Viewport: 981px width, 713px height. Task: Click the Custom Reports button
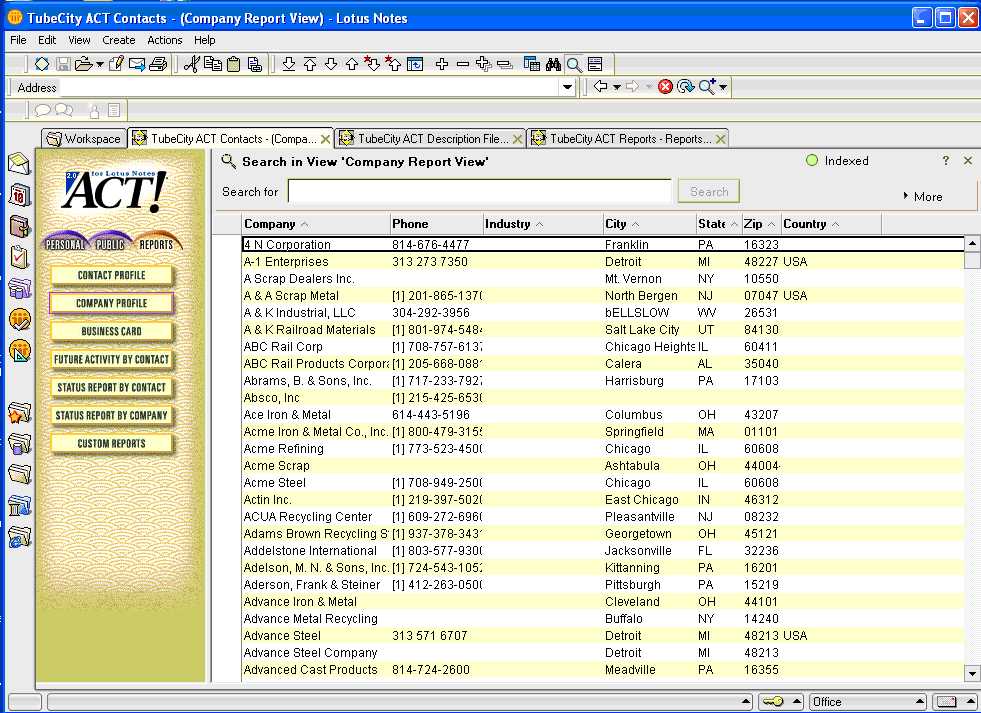pos(111,443)
